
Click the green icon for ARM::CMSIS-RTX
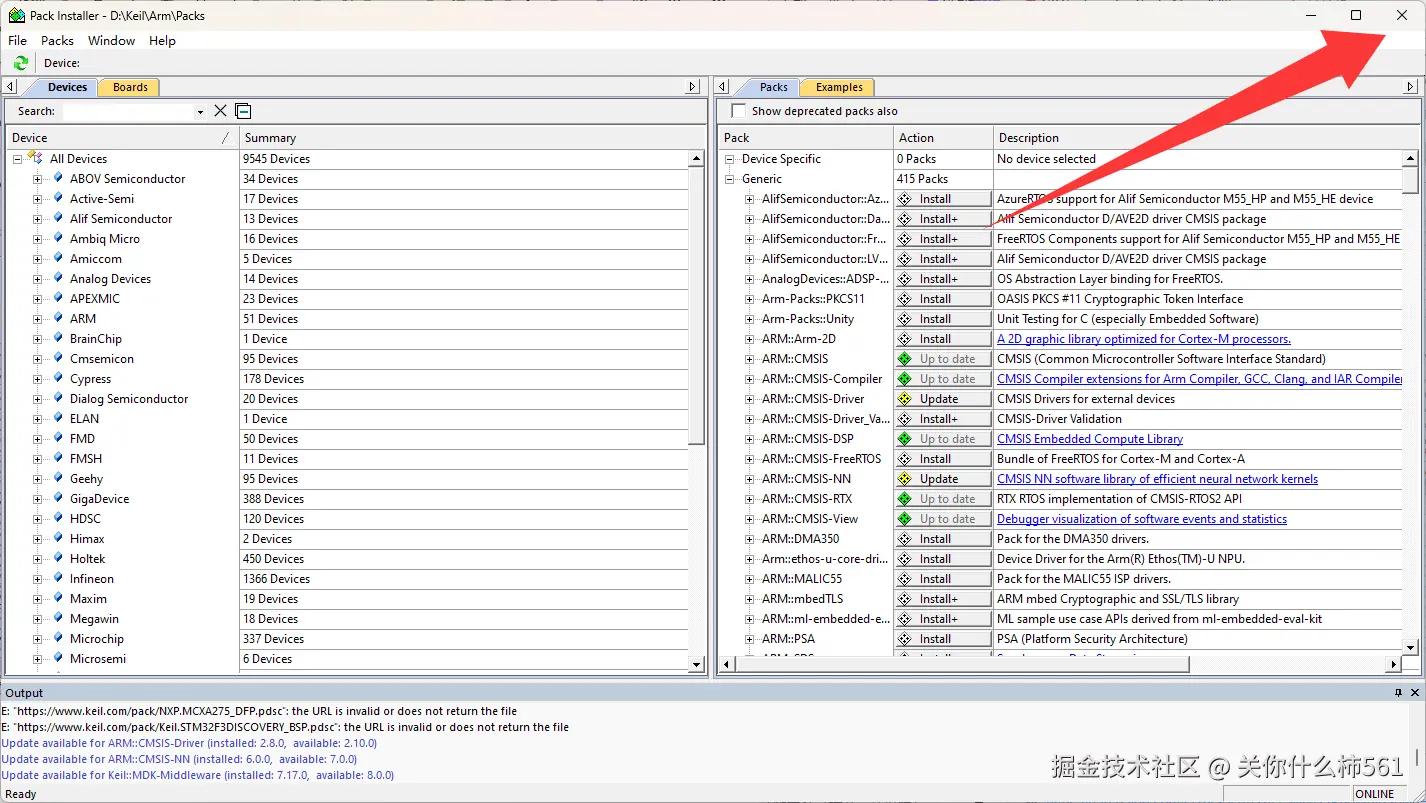pyautogui.click(x=905, y=499)
